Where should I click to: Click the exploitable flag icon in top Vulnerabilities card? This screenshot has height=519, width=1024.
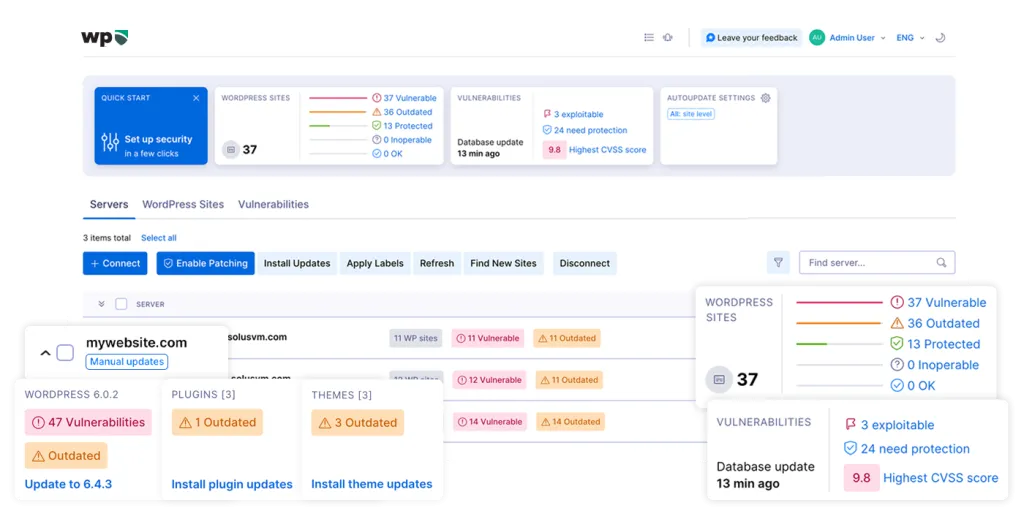click(547, 114)
